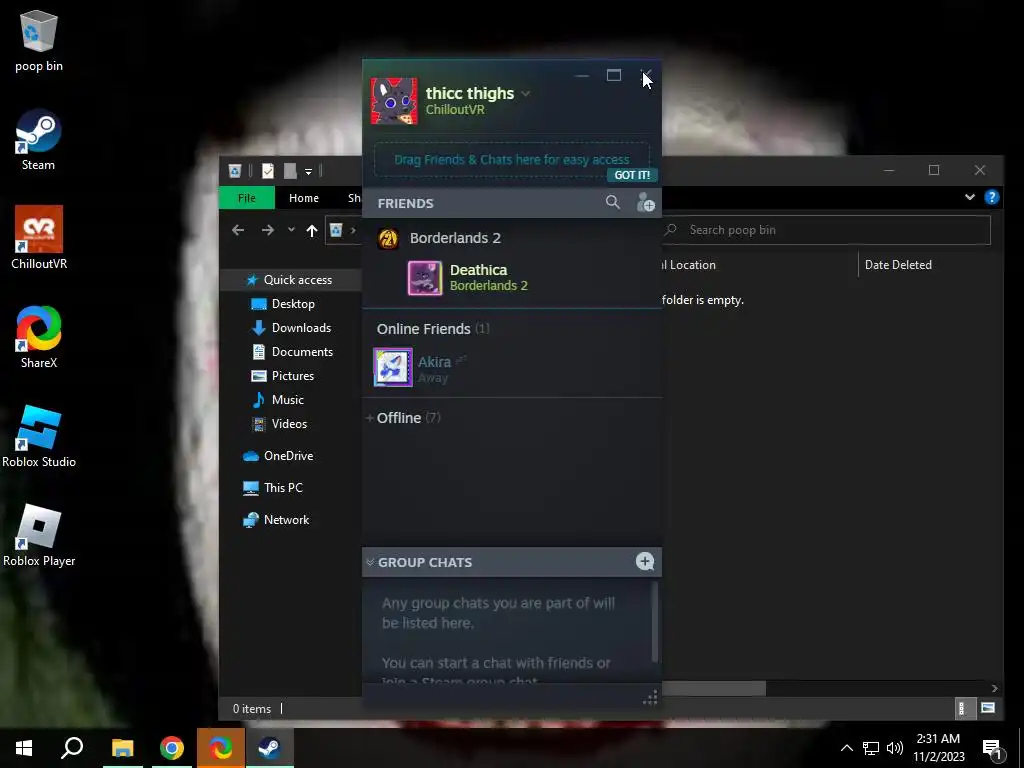Open Explorer Help question mark icon

click(x=991, y=197)
